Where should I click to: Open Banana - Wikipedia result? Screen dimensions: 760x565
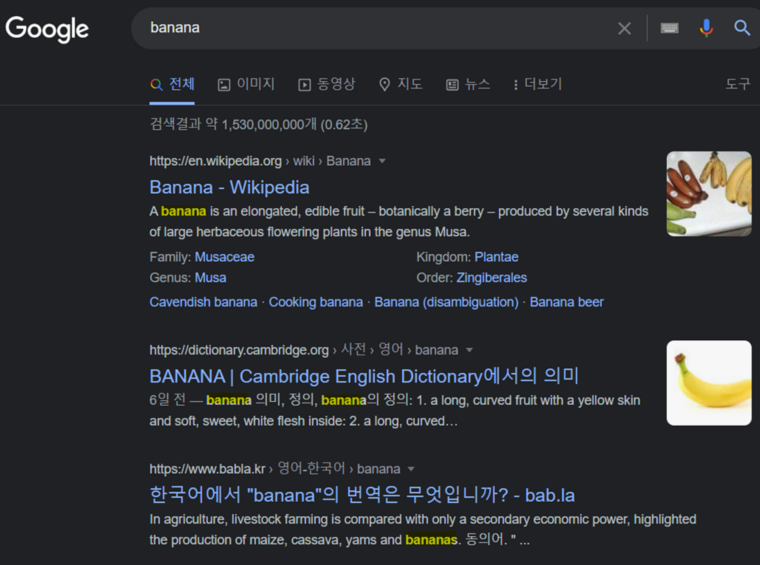229,188
